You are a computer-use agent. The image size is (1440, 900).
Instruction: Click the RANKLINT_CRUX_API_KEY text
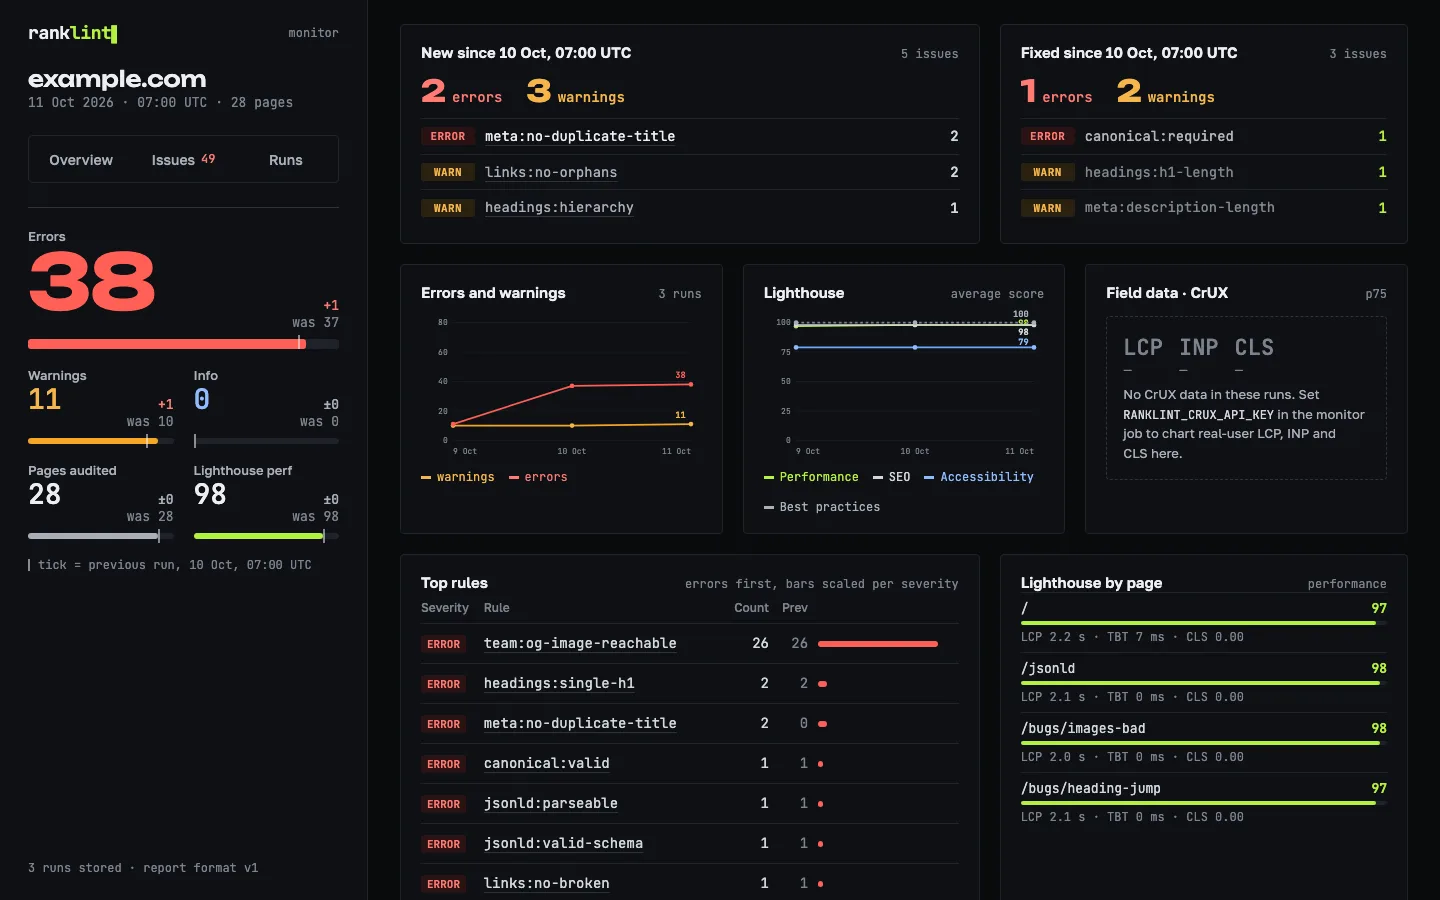pos(1198,415)
